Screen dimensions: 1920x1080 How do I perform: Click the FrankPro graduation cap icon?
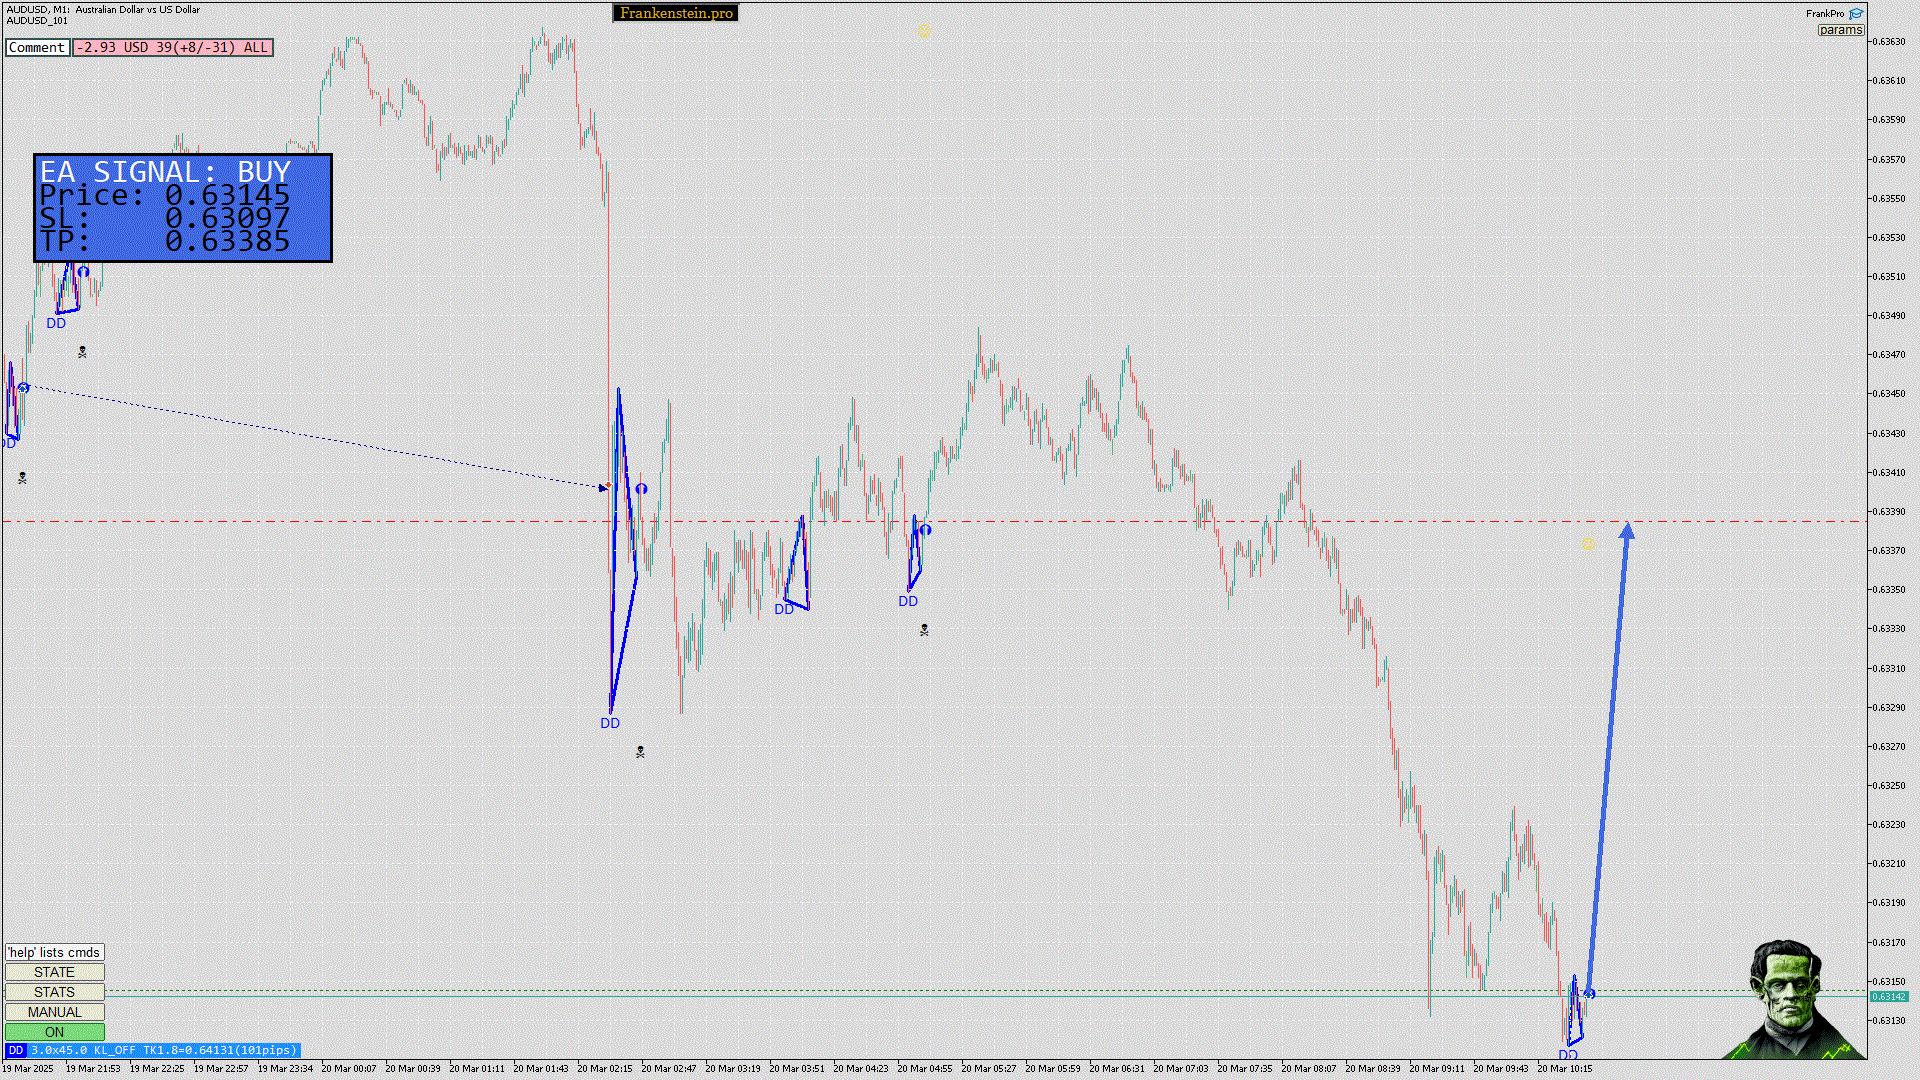(1856, 14)
